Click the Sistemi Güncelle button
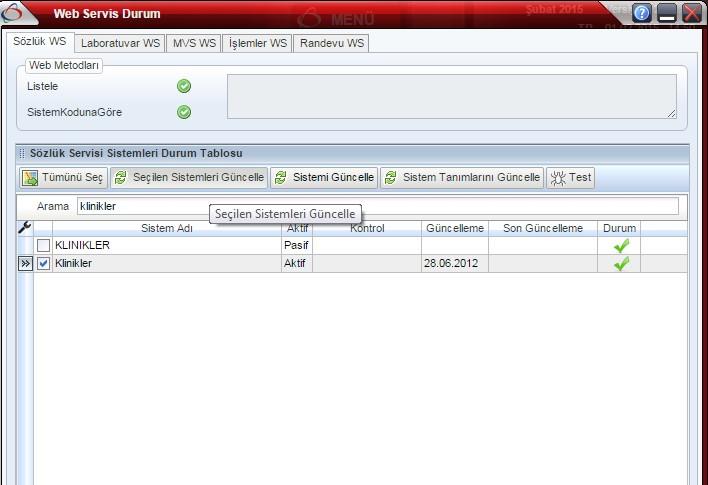The height and width of the screenshot is (485, 708). (x=324, y=178)
